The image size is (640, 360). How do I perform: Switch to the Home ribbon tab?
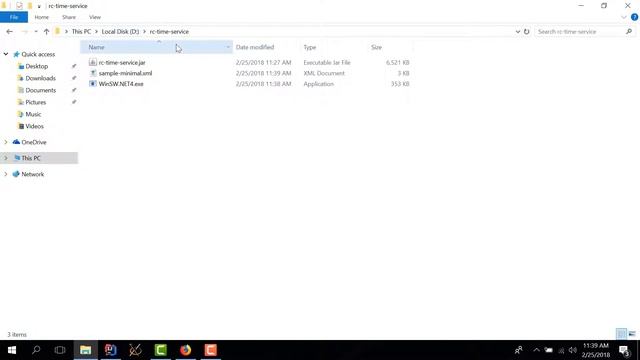pyautogui.click(x=42, y=17)
